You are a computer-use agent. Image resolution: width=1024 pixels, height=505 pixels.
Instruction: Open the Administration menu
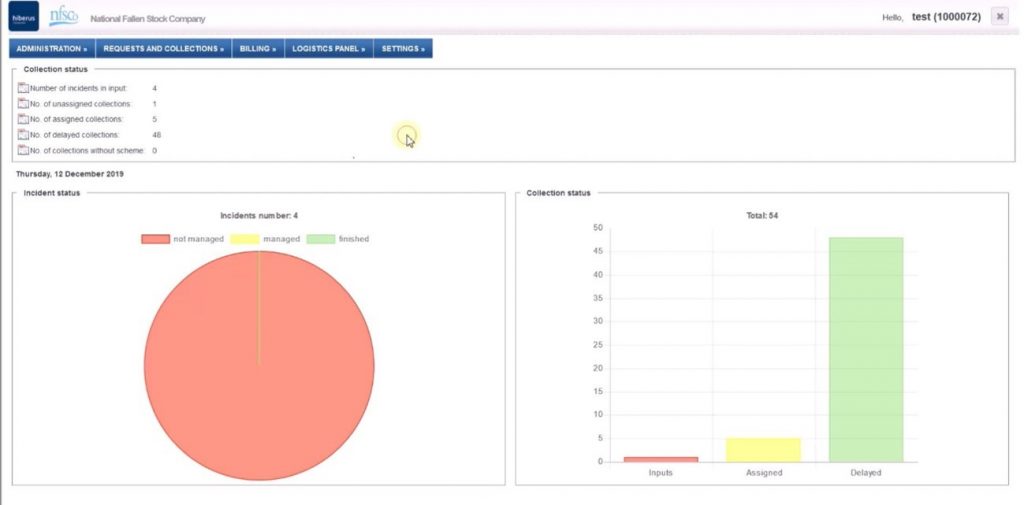point(52,48)
